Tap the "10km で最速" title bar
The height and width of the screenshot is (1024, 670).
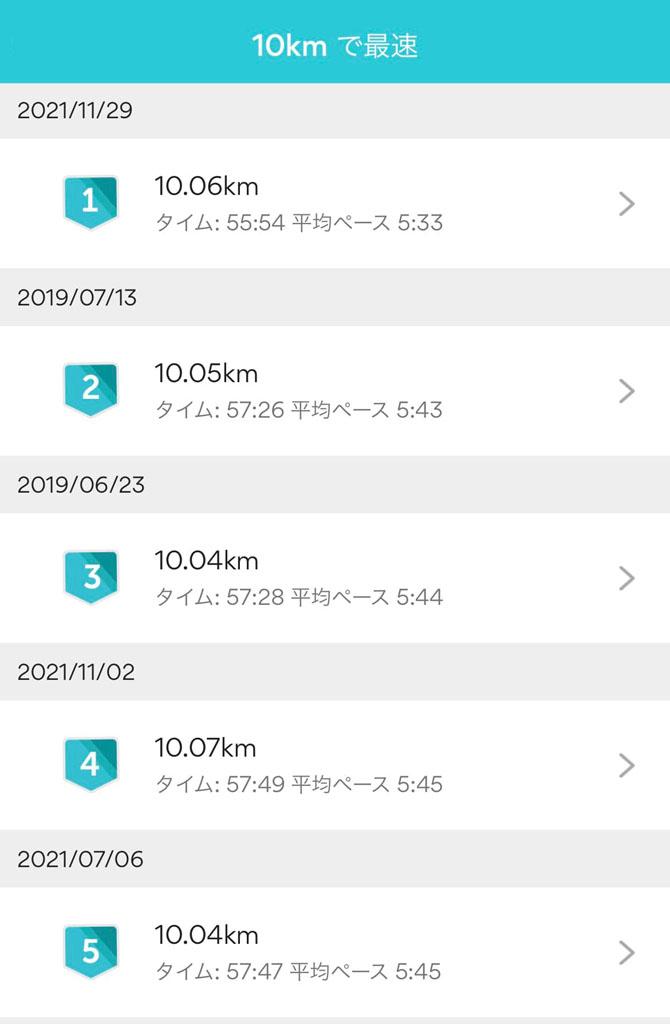[x=335, y=45]
